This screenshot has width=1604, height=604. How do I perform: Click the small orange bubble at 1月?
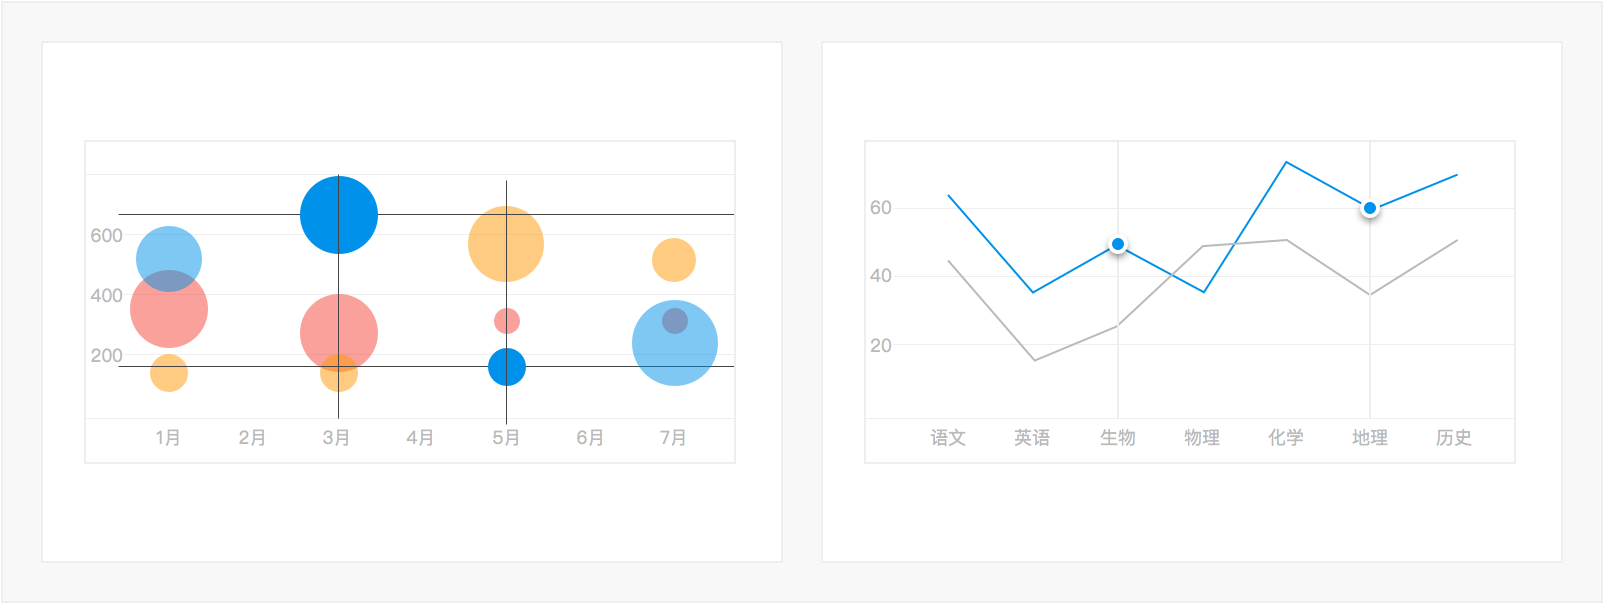pyautogui.click(x=169, y=373)
